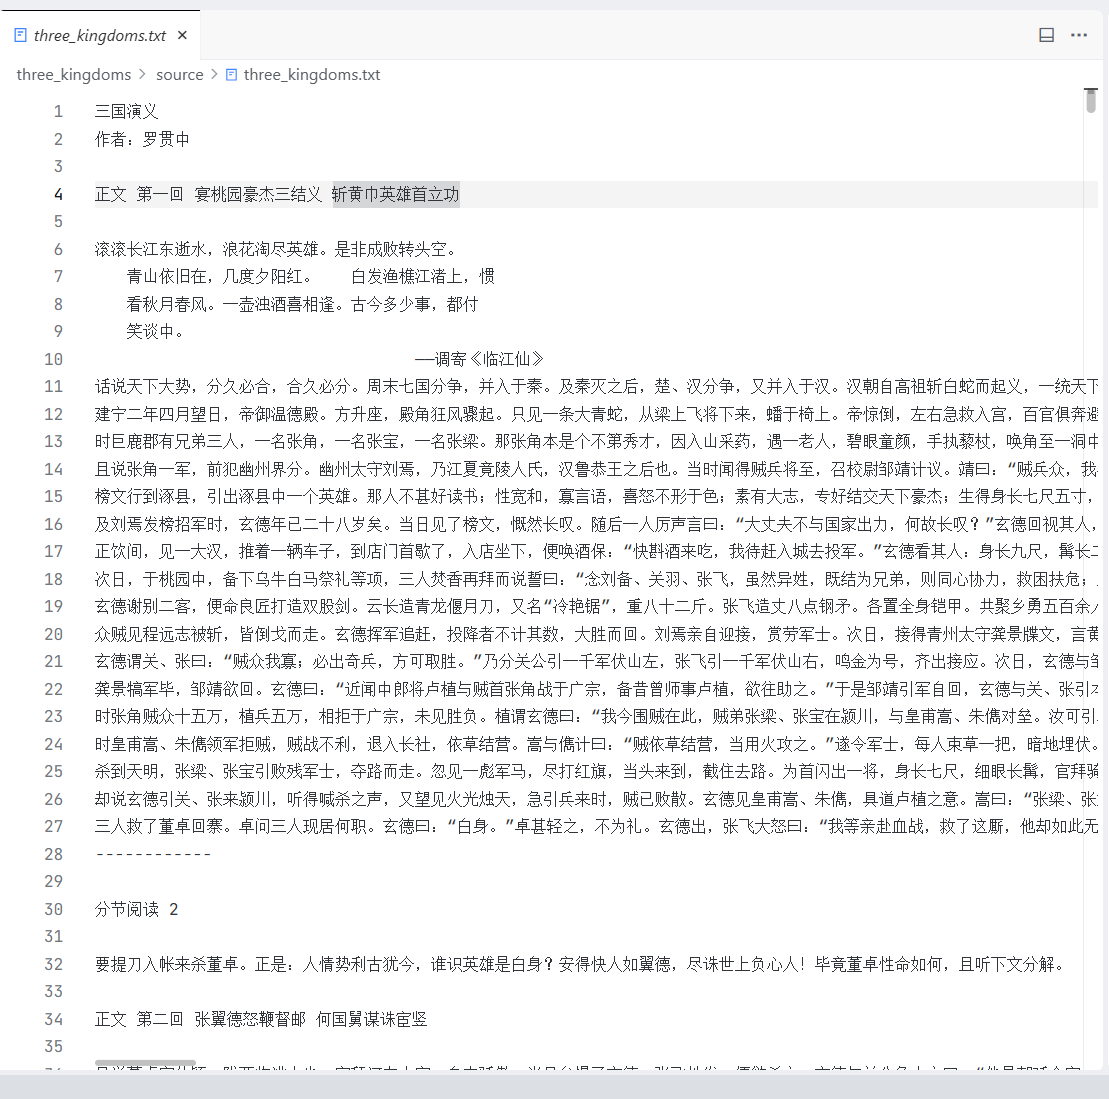Open the source breadcrumb folder
Viewport: 1109px width, 1099px height.
click(x=180, y=74)
